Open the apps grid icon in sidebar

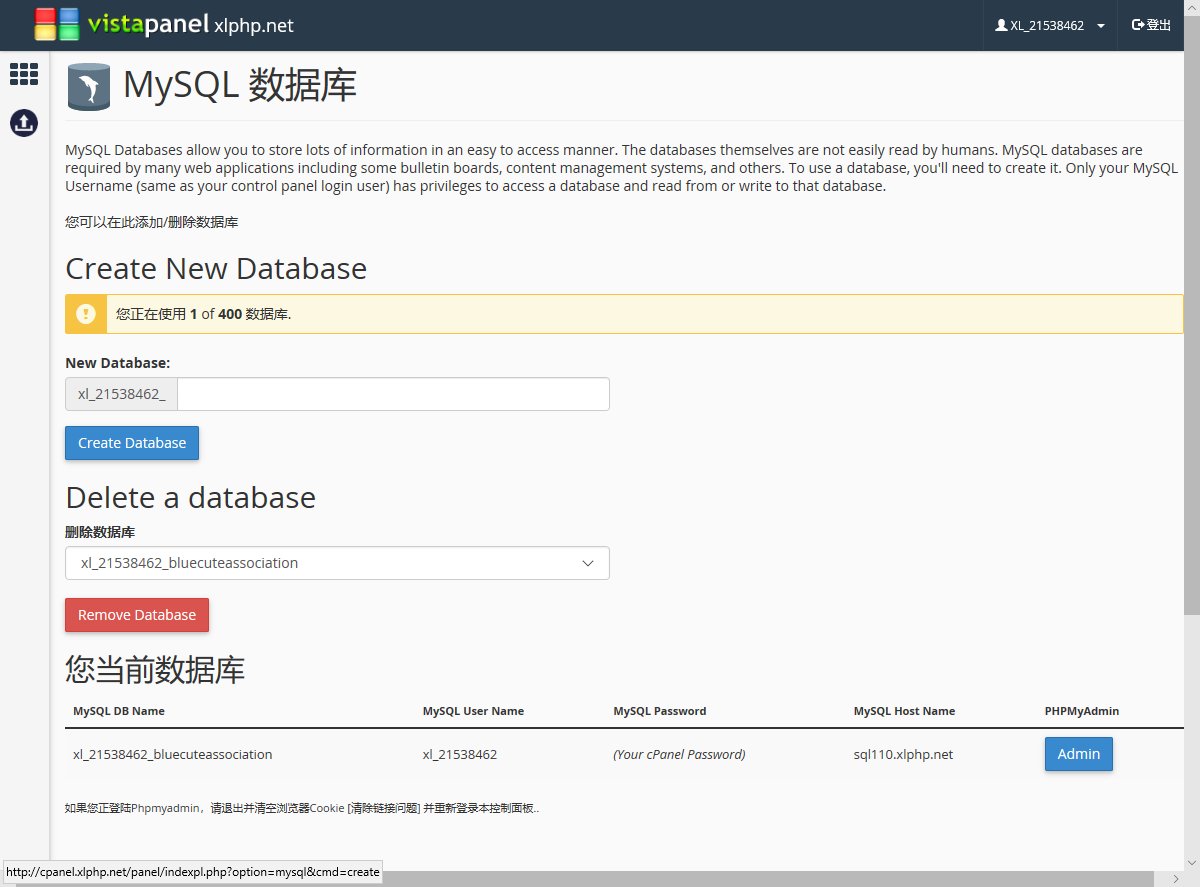point(24,73)
